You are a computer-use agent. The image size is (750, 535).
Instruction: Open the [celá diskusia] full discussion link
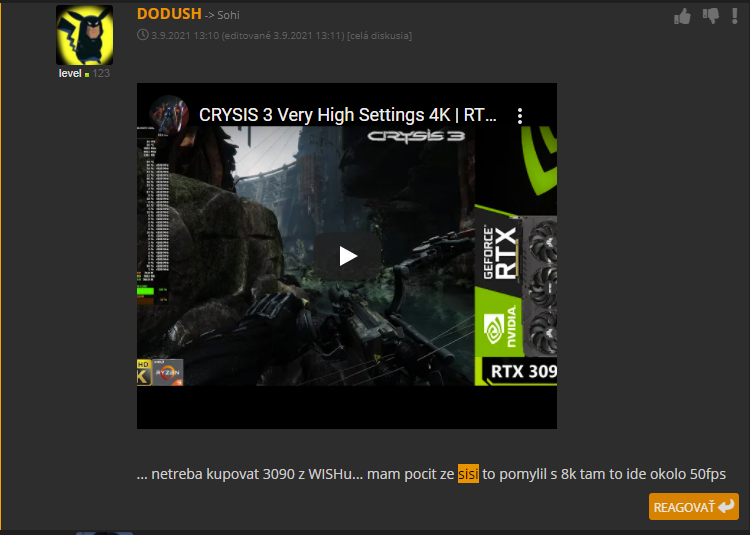(x=379, y=36)
